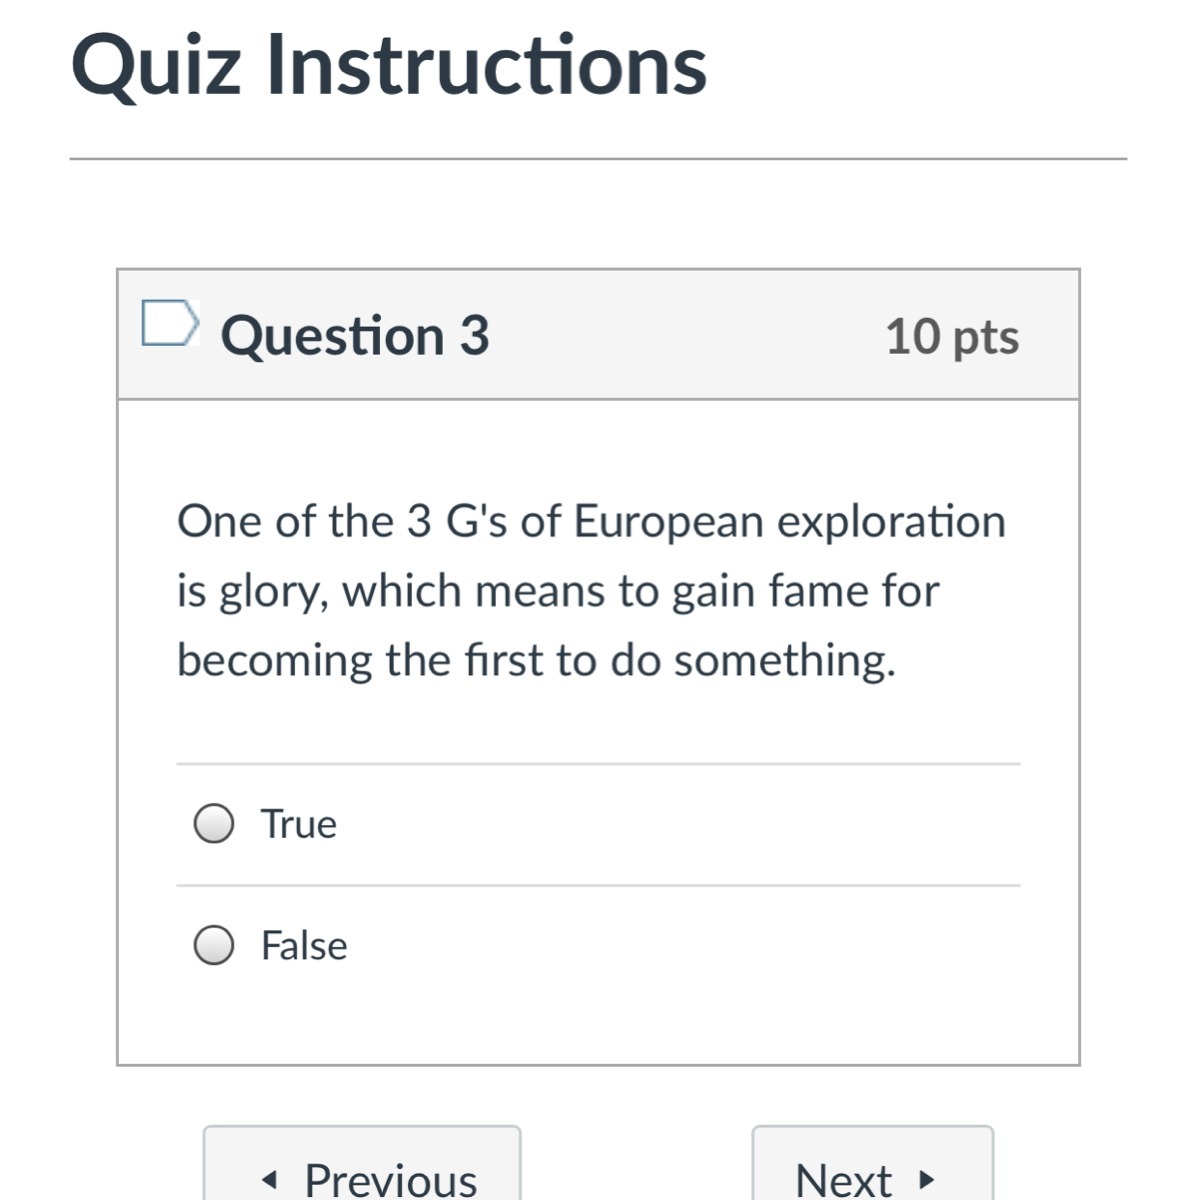Screen dimensions: 1198x1200
Task: Click the word something in the question
Action: tap(783, 661)
